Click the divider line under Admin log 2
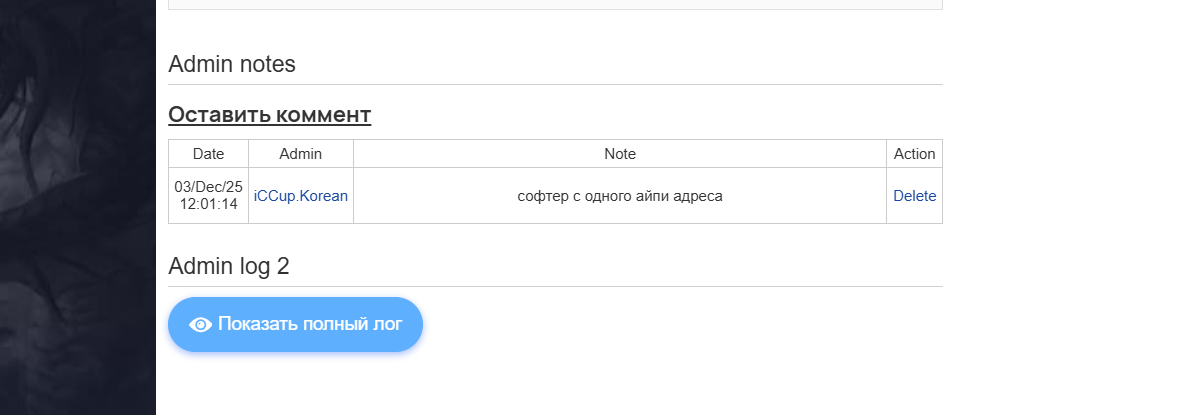Viewport: 1189px width, 415px height. pyautogui.click(x=555, y=286)
